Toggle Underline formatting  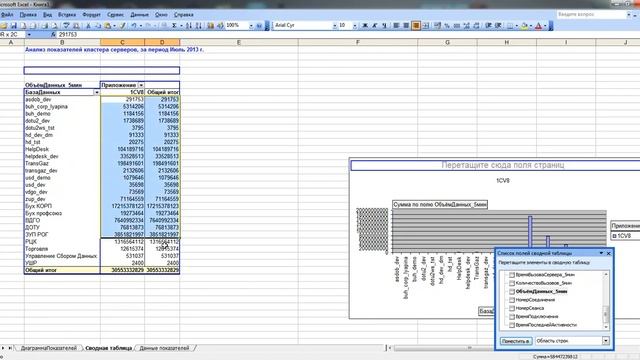(x=384, y=26)
